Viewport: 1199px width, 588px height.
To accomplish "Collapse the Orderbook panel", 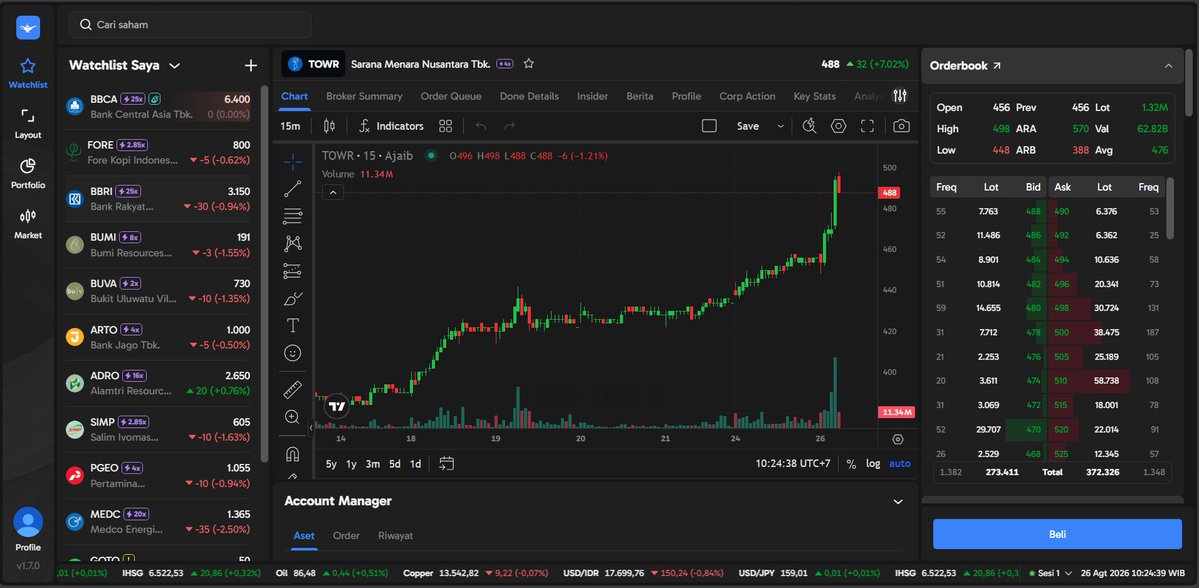I will click(1168, 66).
